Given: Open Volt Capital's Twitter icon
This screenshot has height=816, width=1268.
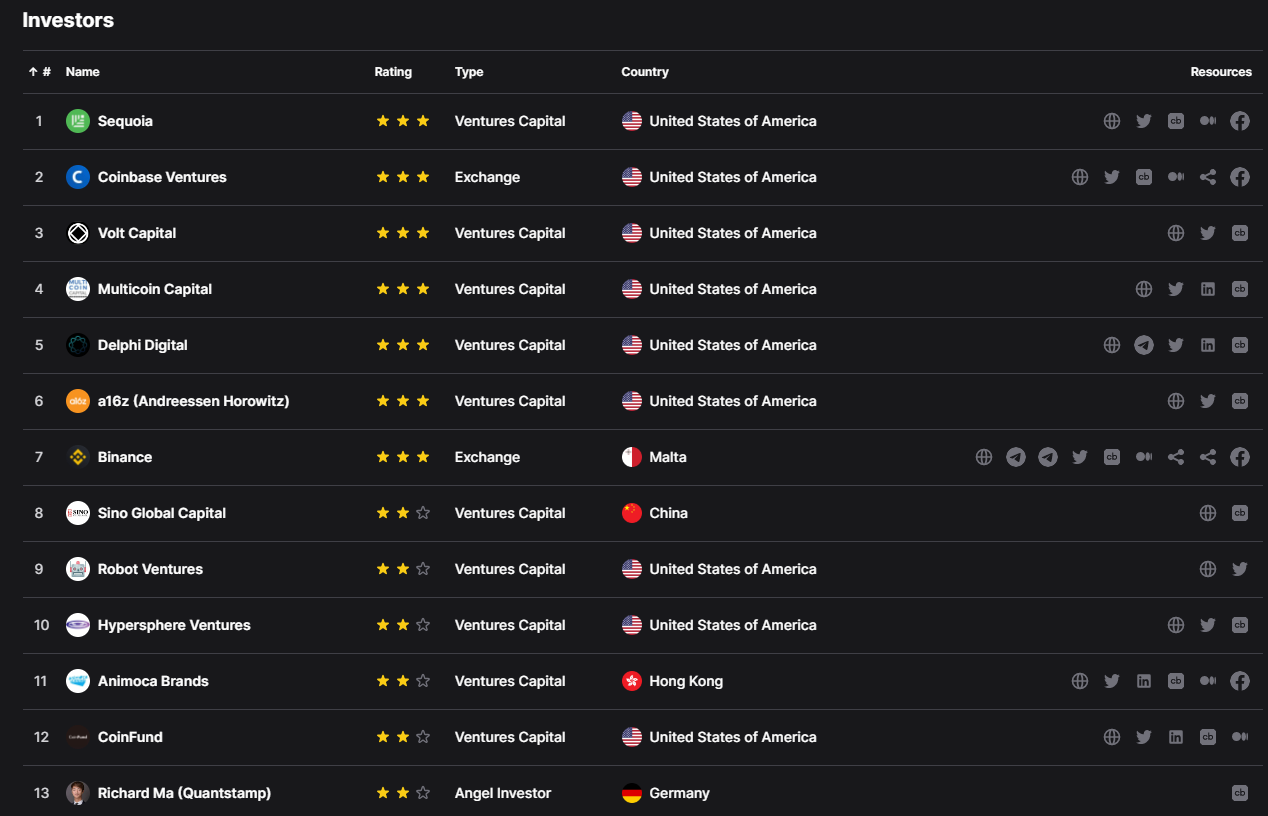Looking at the screenshot, I should click(1207, 233).
